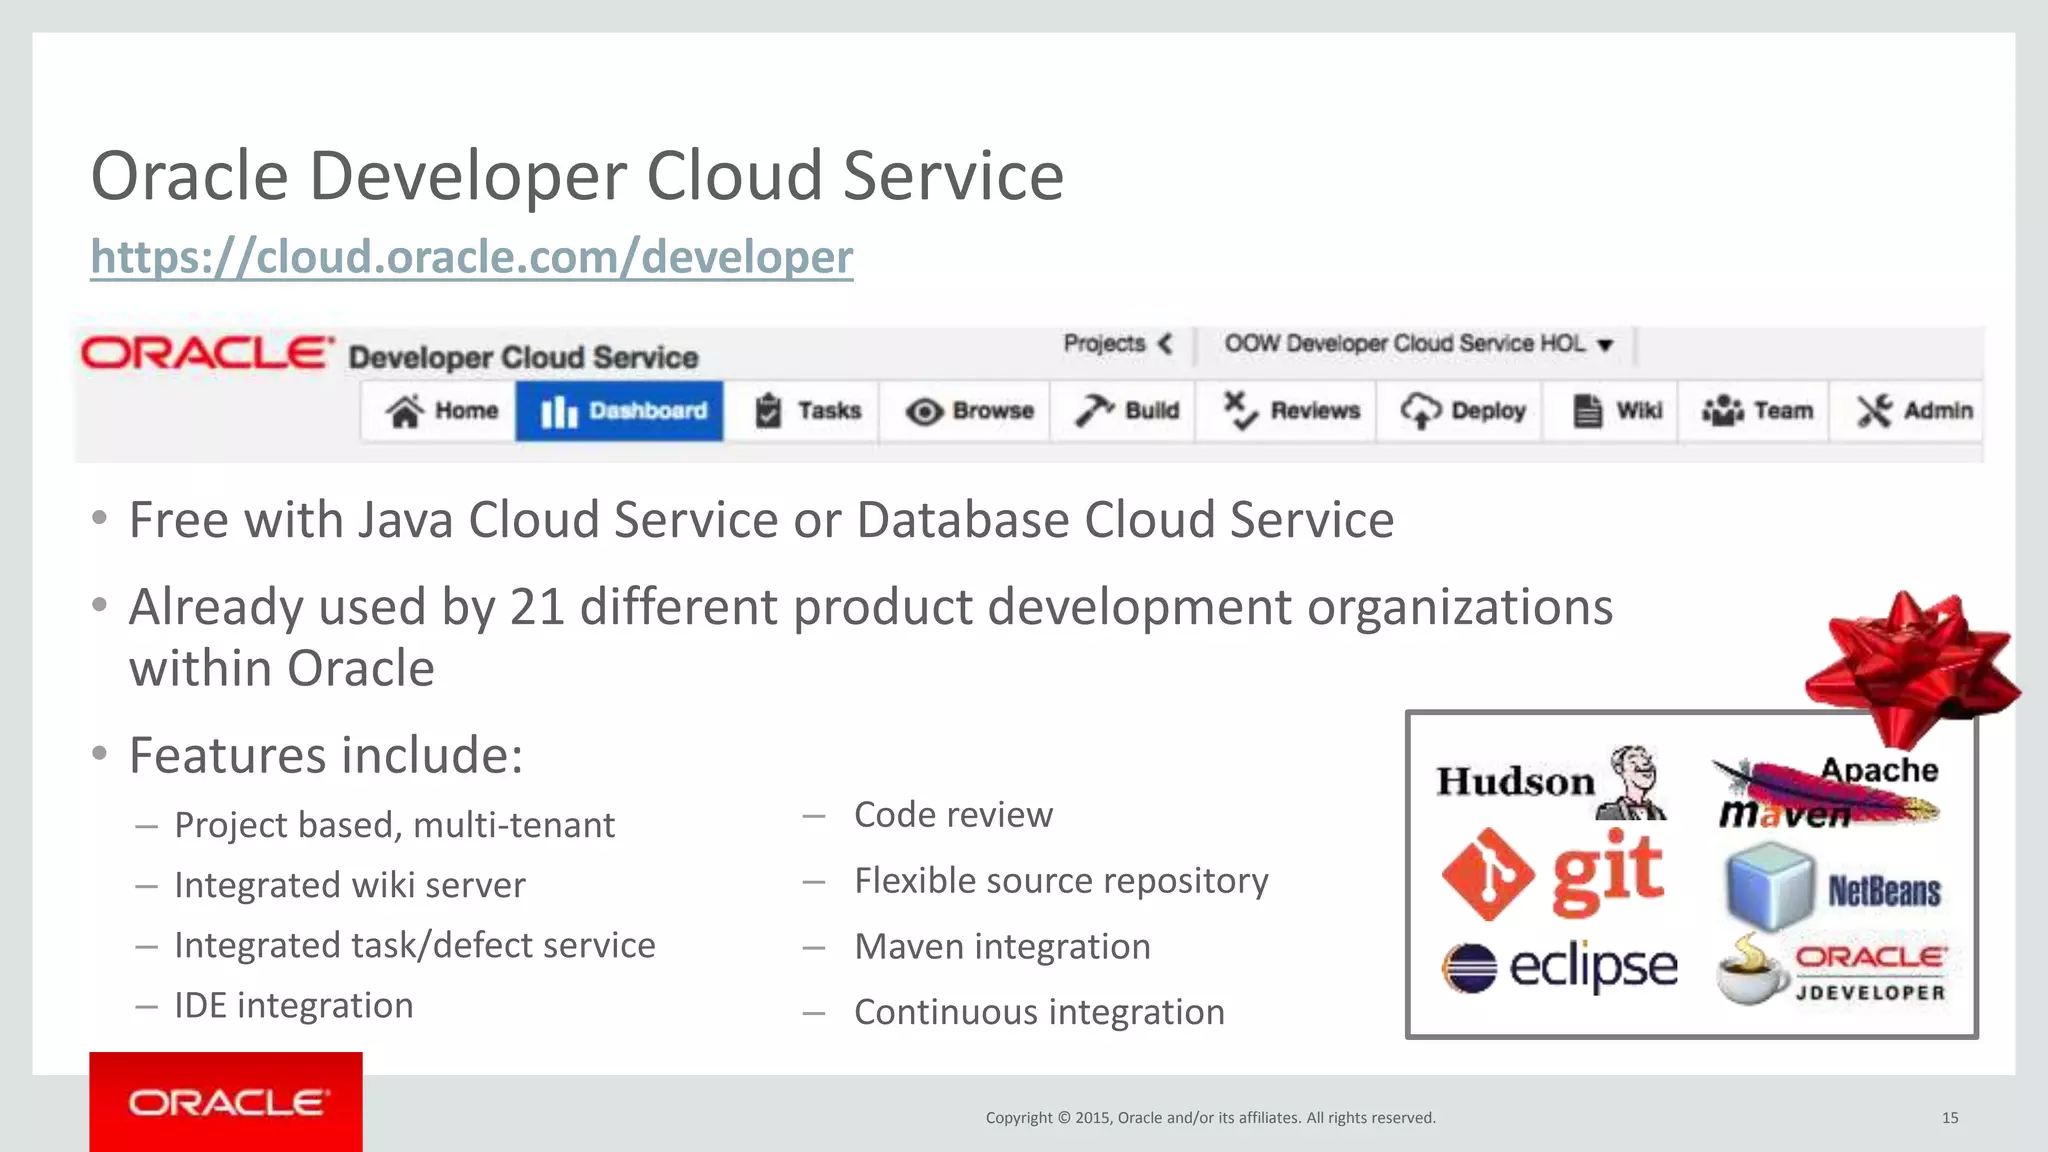The width and height of the screenshot is (2048, 1152).
Task: Open the Admin tab label
Action: coord(1938,411)
